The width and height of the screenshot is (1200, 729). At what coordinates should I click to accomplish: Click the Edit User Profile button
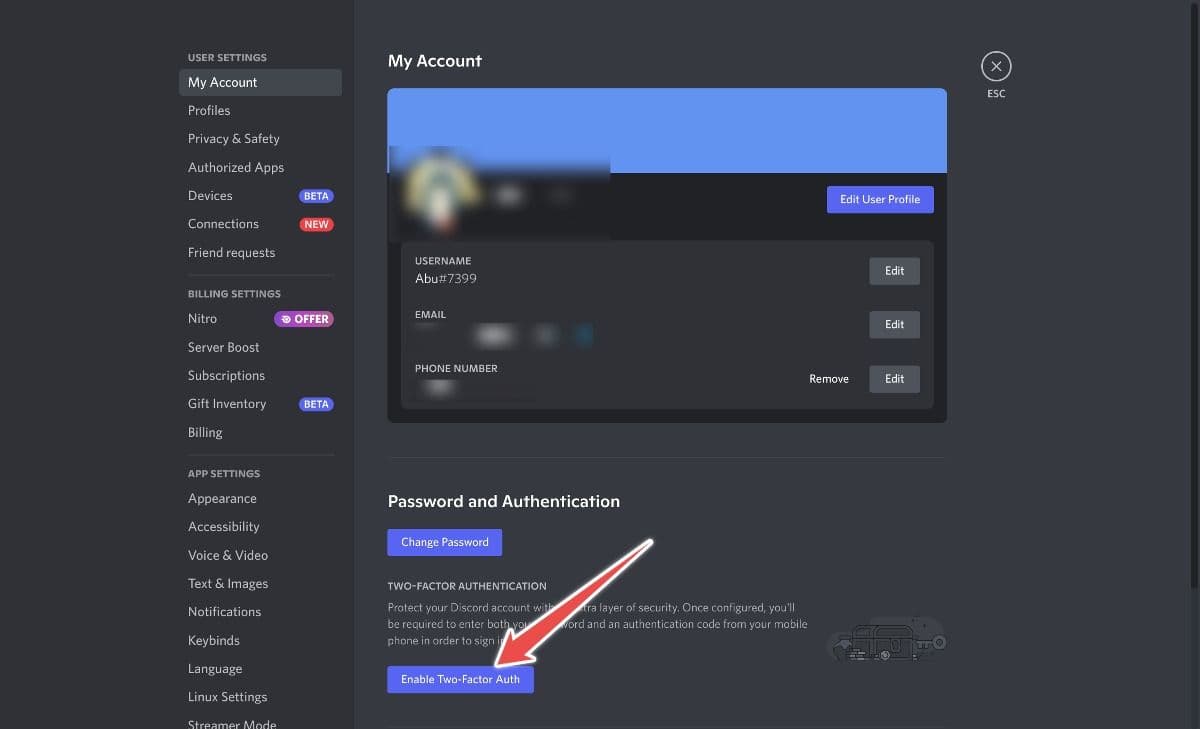(x=880, y=199)
